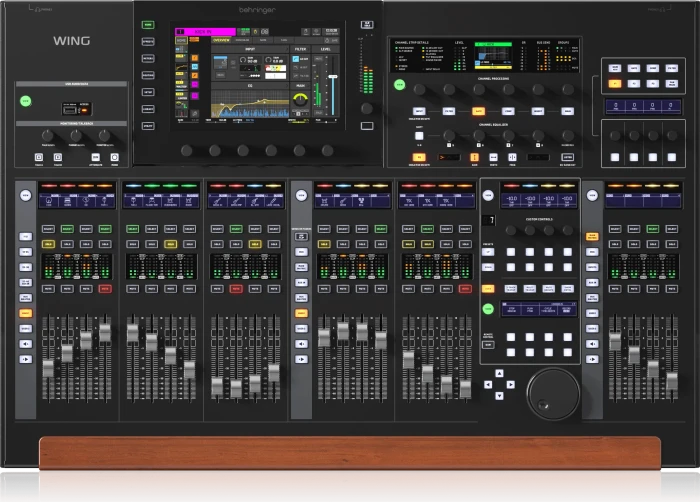Adjust the fourth channel fader of leftmost fader bank
The width and height of the screenshot is (700, 502).
(105, 333)
